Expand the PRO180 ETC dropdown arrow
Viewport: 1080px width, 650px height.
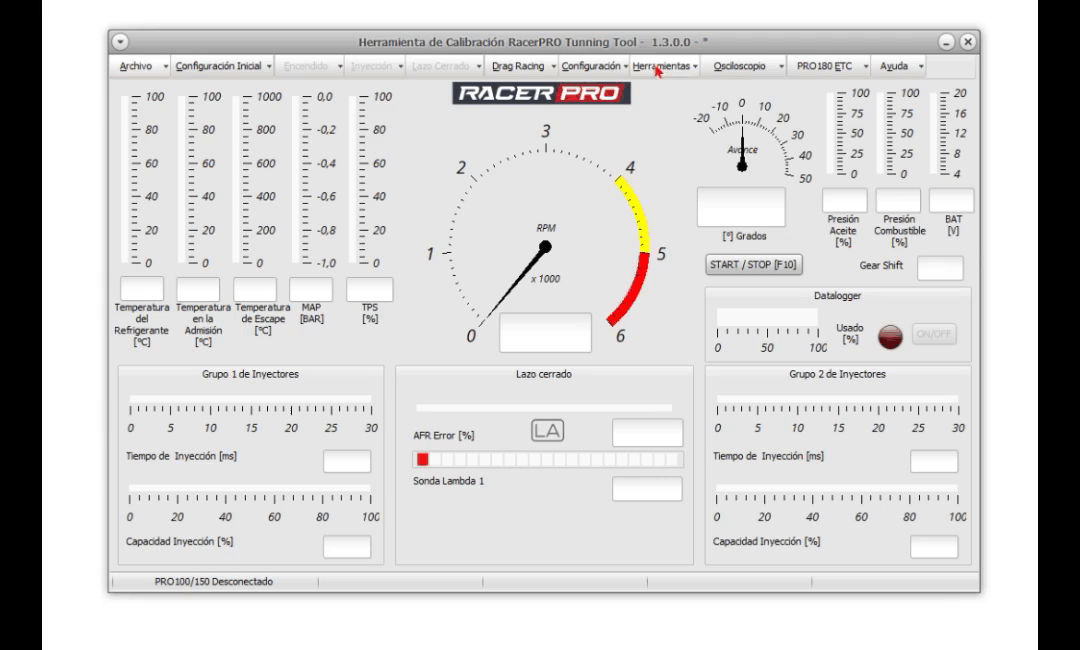[x=866, y=67]
